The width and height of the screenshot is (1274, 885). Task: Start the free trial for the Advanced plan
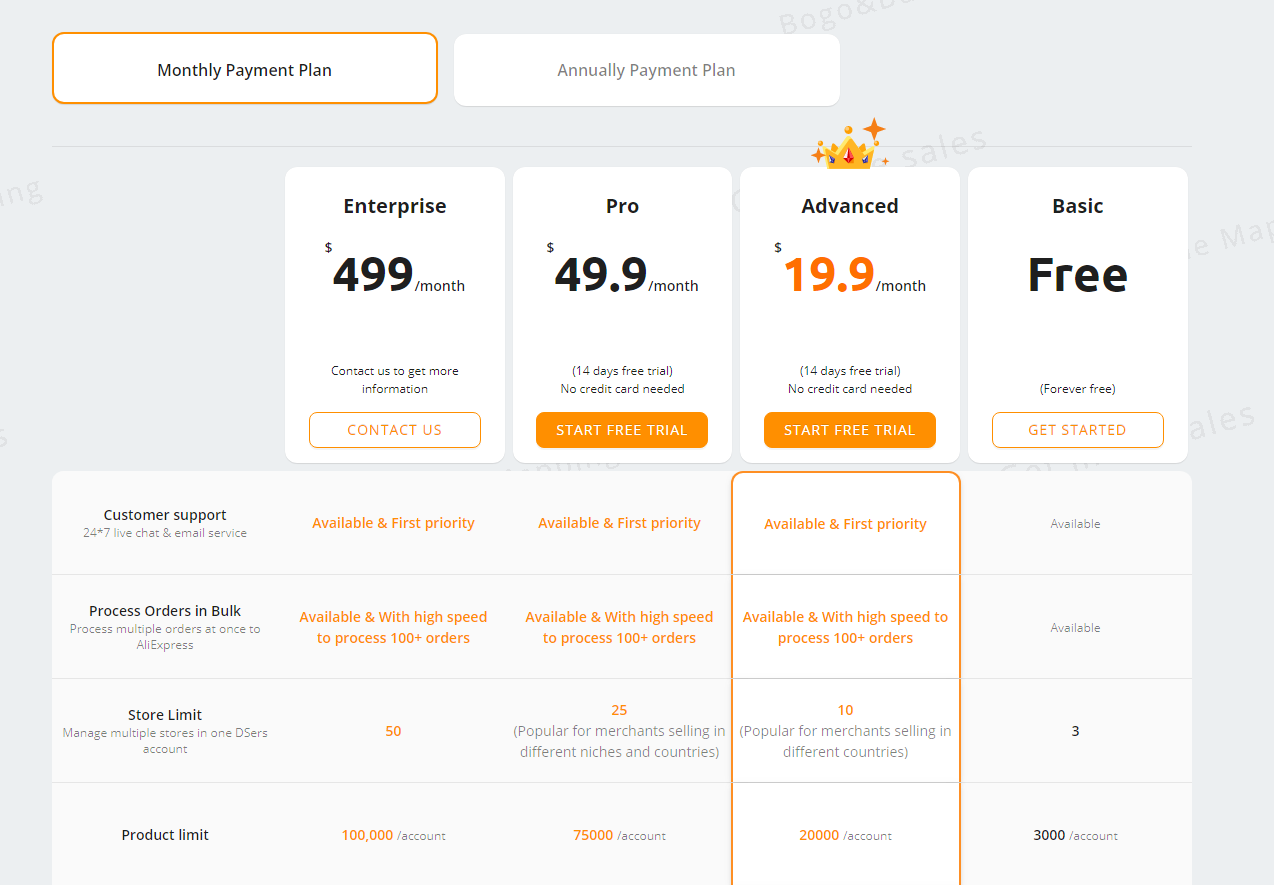tap(849, 429)
